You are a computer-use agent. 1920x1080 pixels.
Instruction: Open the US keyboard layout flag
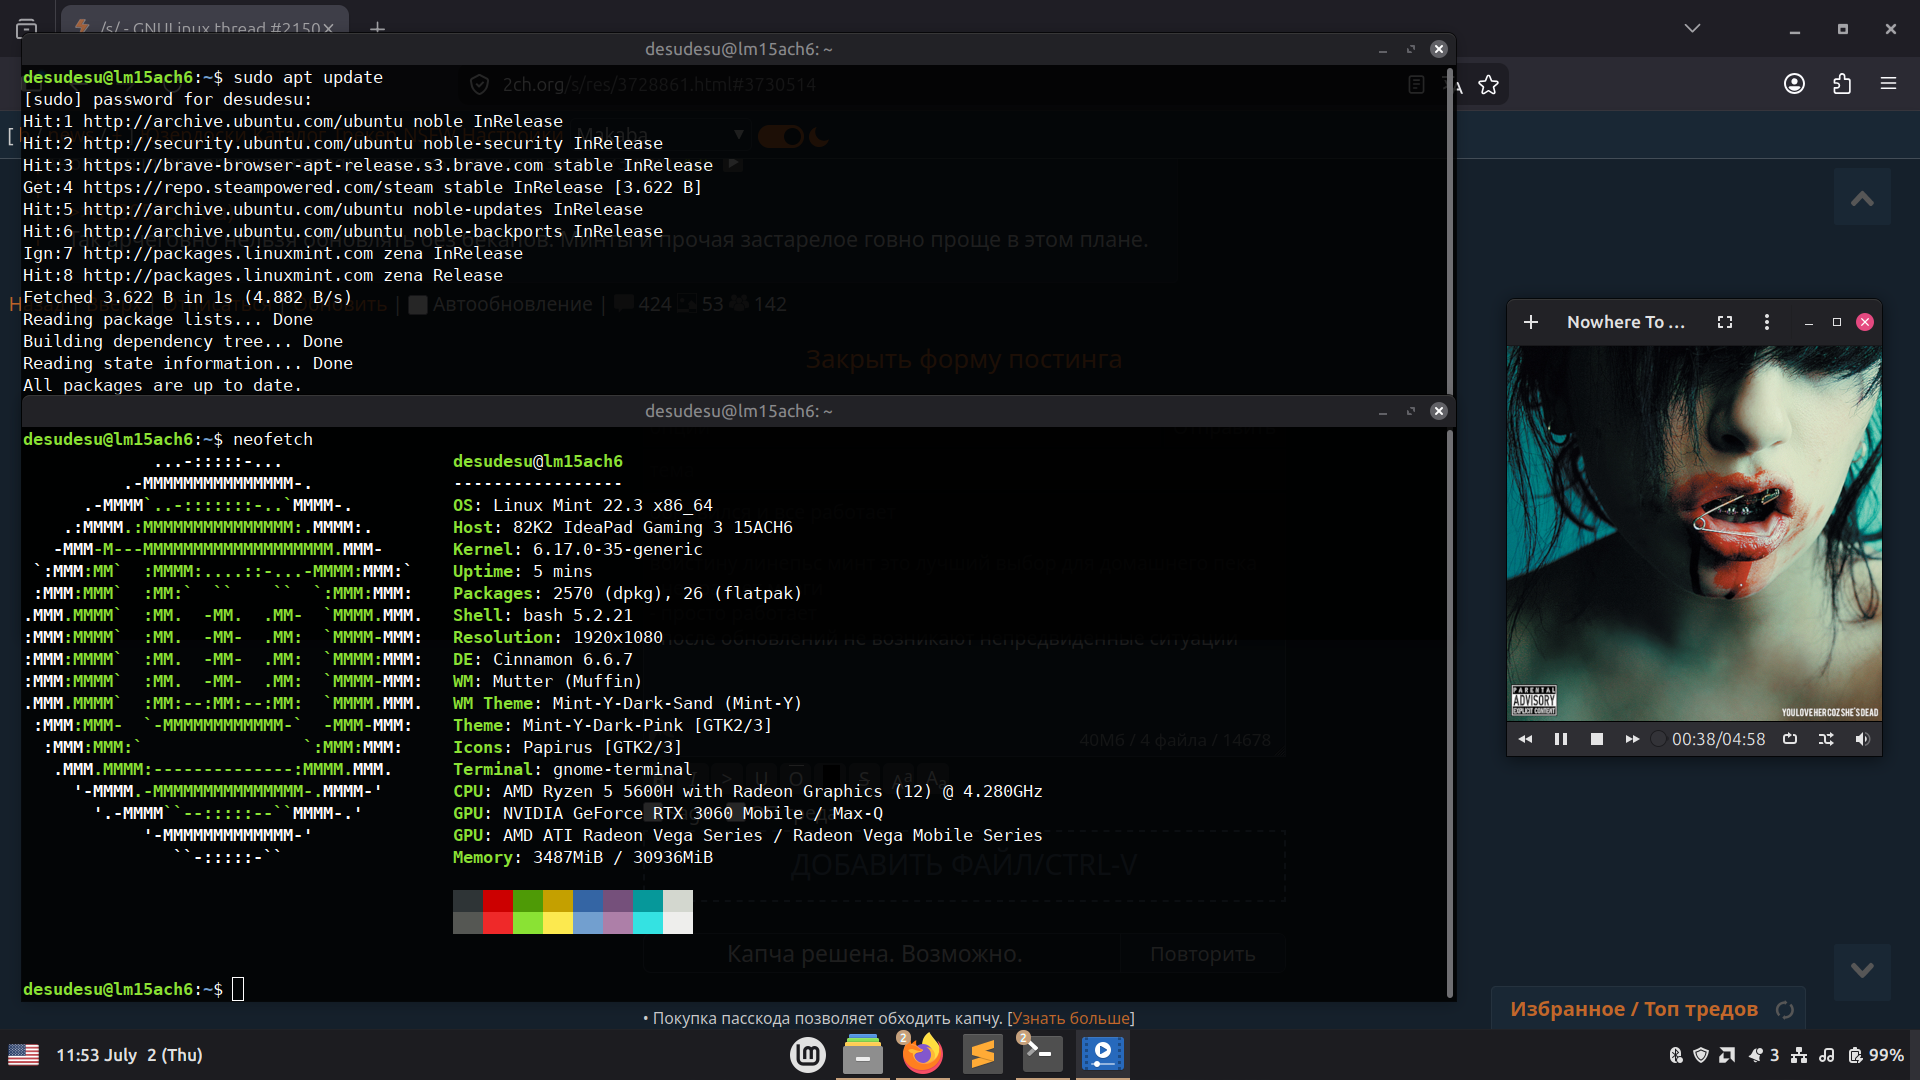click(23, 1055)
